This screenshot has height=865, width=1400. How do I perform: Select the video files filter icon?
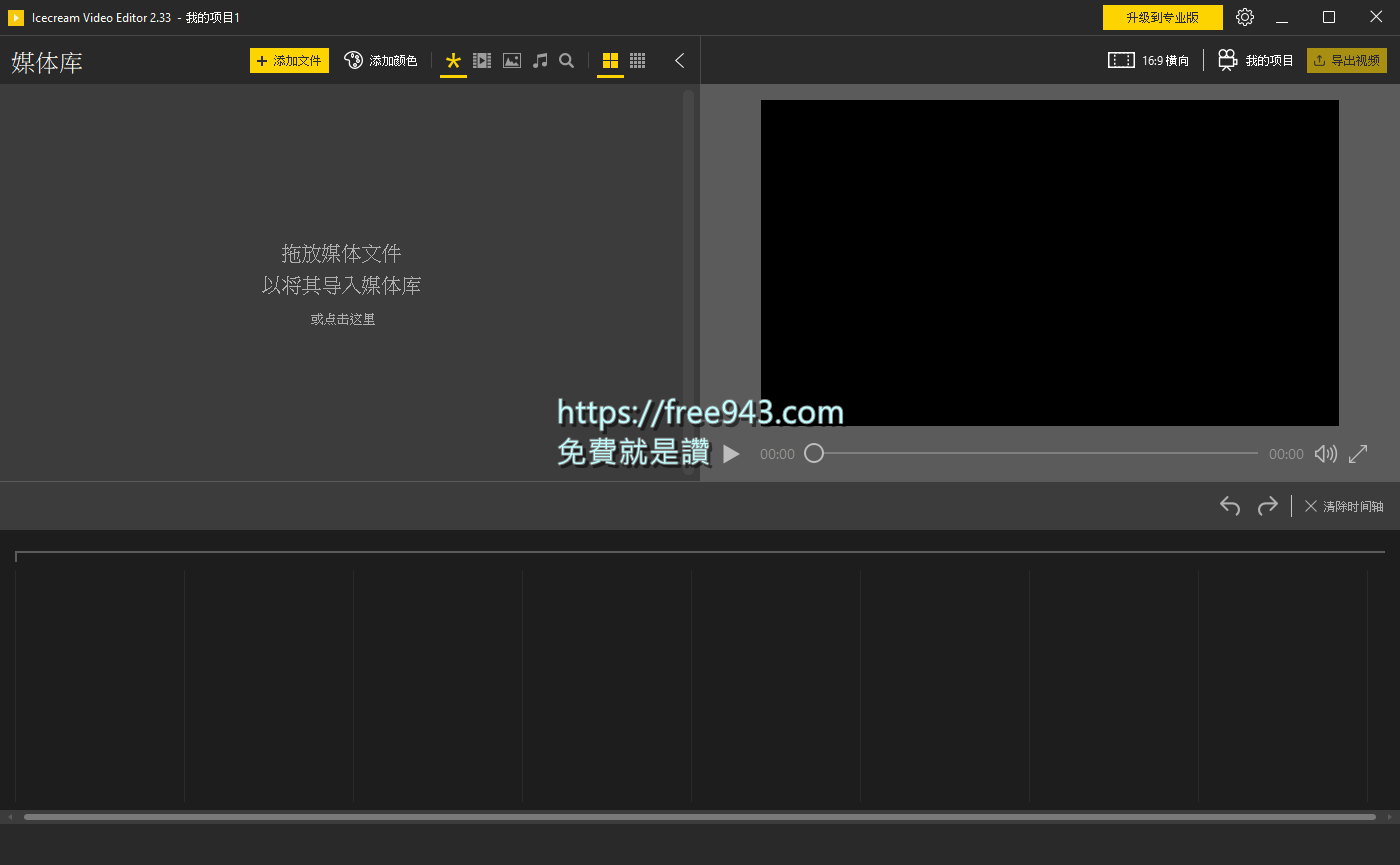[482, 60]
